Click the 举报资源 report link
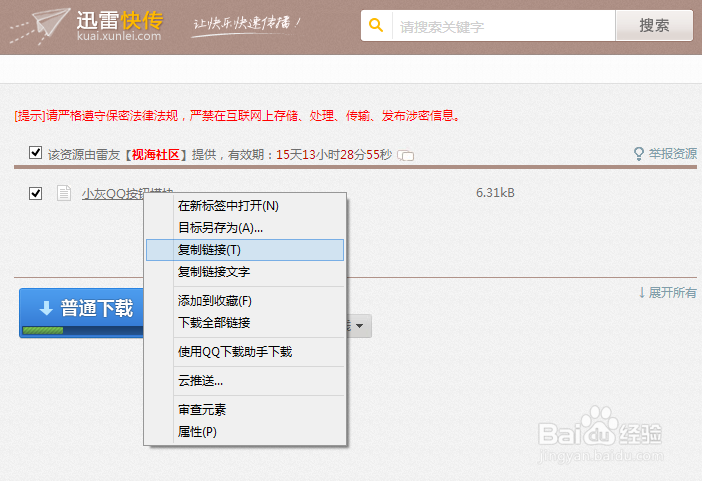 [x=673, y=154]
